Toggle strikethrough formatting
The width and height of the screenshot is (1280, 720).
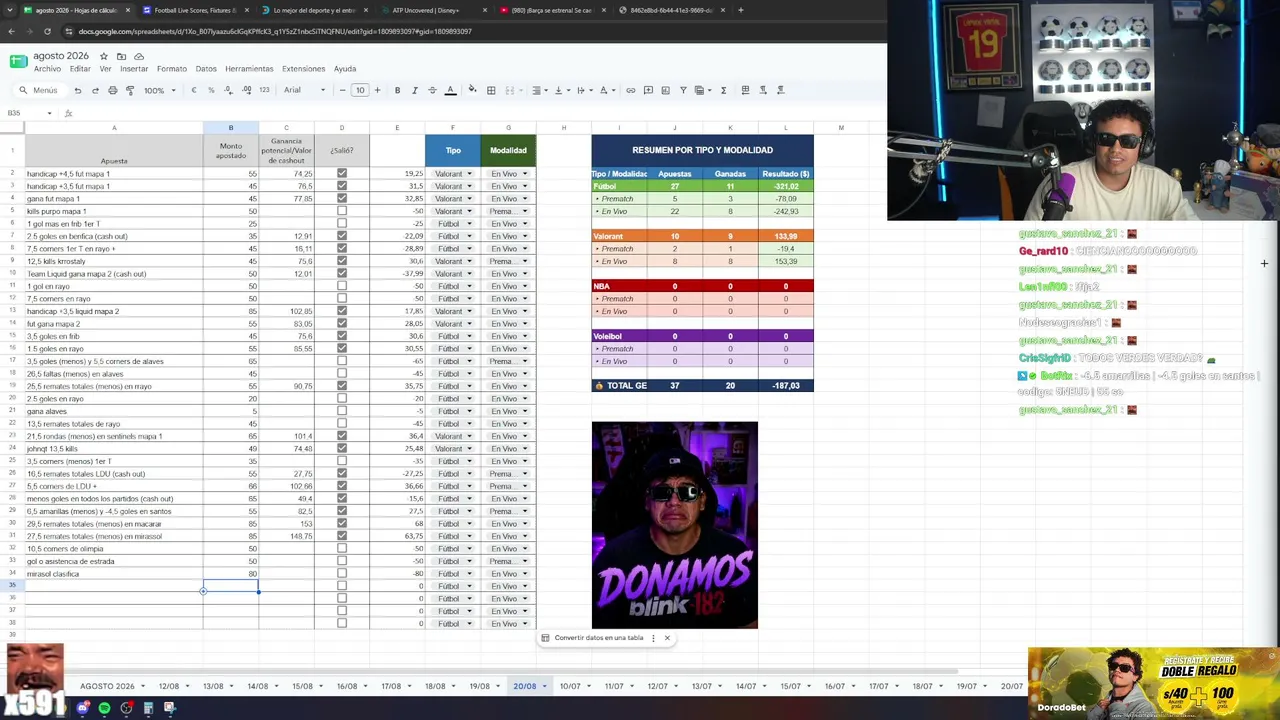pyautogui.click(x=432, y=90)
